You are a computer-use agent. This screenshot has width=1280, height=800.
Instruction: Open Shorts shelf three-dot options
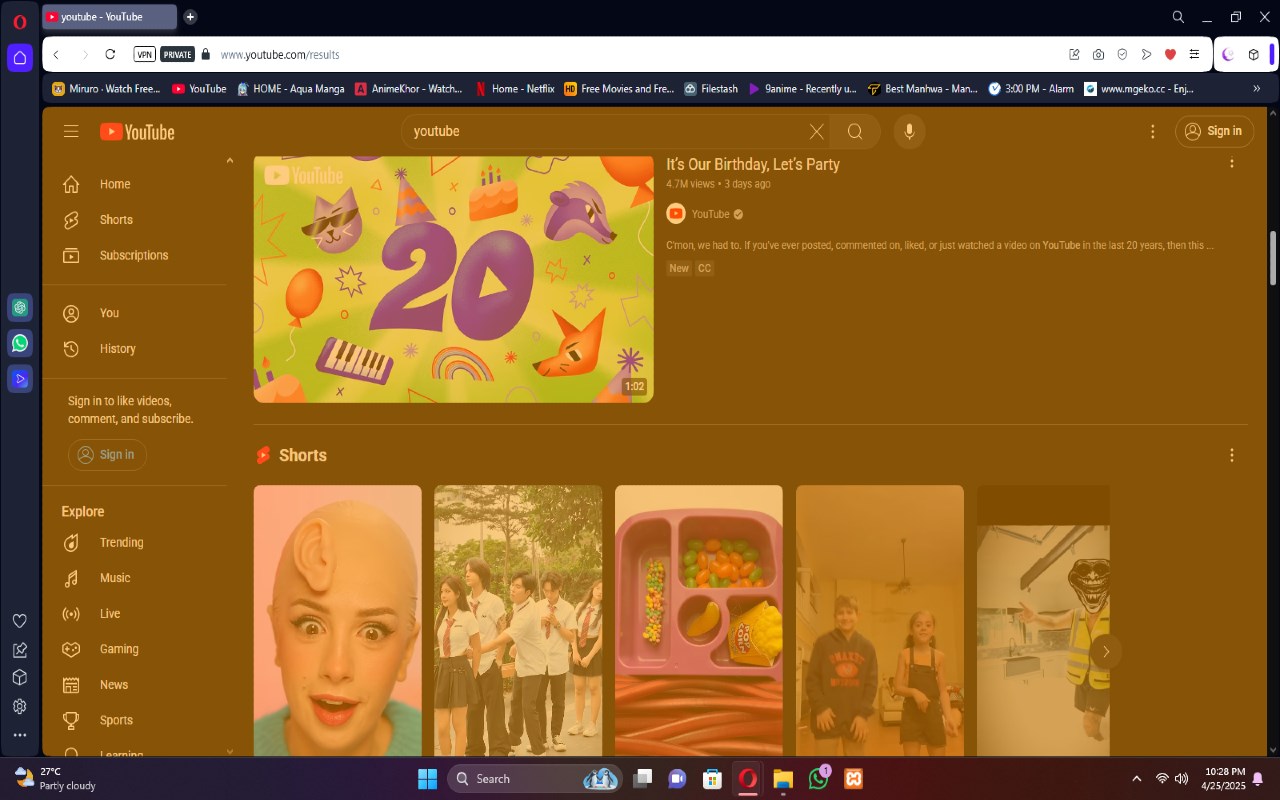(x=1232, y=455)
